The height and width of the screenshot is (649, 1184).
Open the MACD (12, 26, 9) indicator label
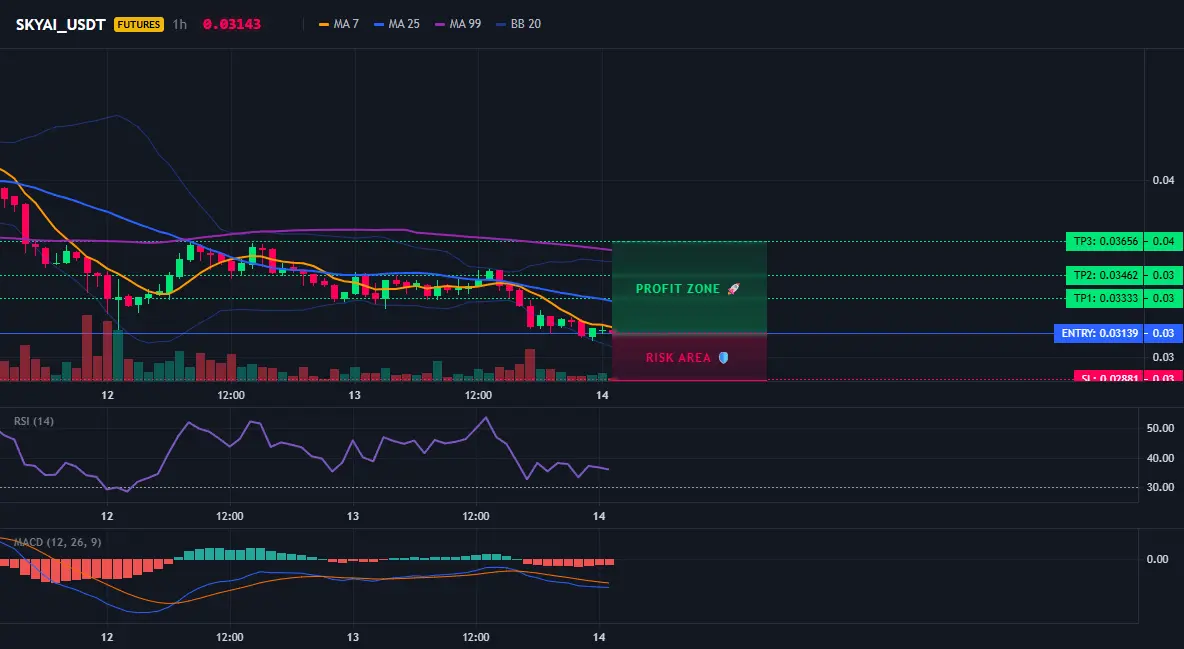click(57, 542)
